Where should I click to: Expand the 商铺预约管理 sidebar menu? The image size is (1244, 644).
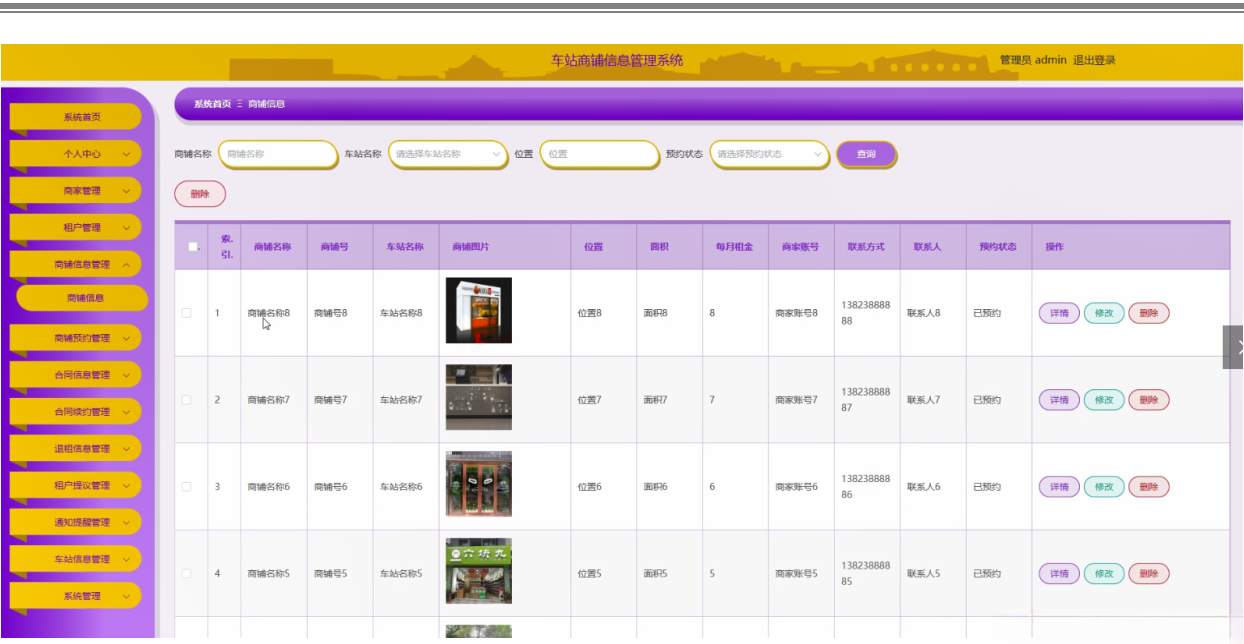click(76, 338)
